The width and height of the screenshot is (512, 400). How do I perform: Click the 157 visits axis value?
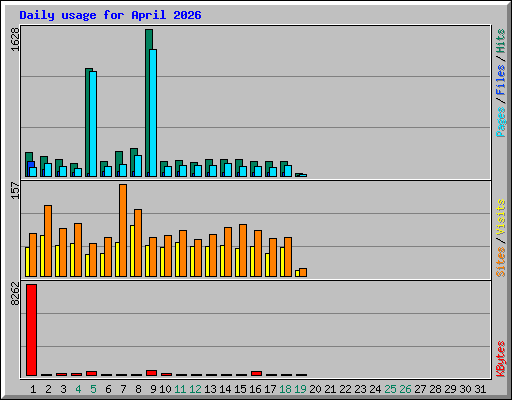15,190
